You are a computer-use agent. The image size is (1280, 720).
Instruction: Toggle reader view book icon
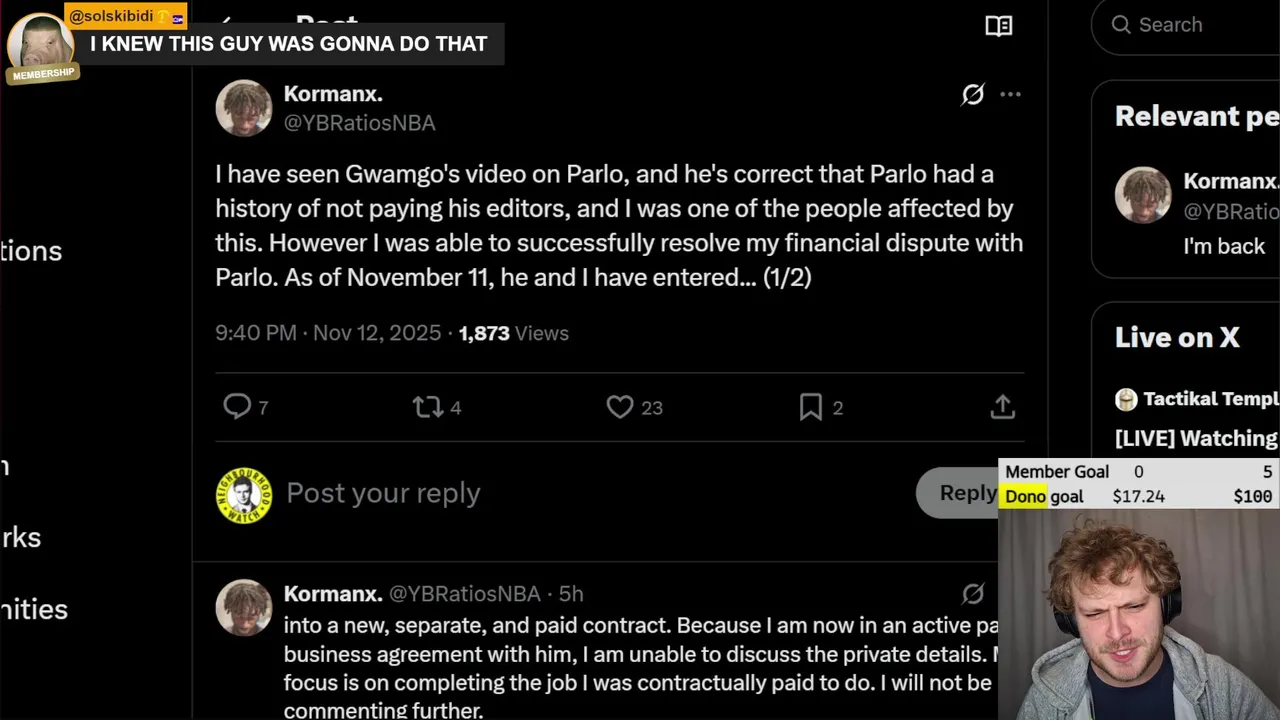pyautogui.click(x=998, y=26)
